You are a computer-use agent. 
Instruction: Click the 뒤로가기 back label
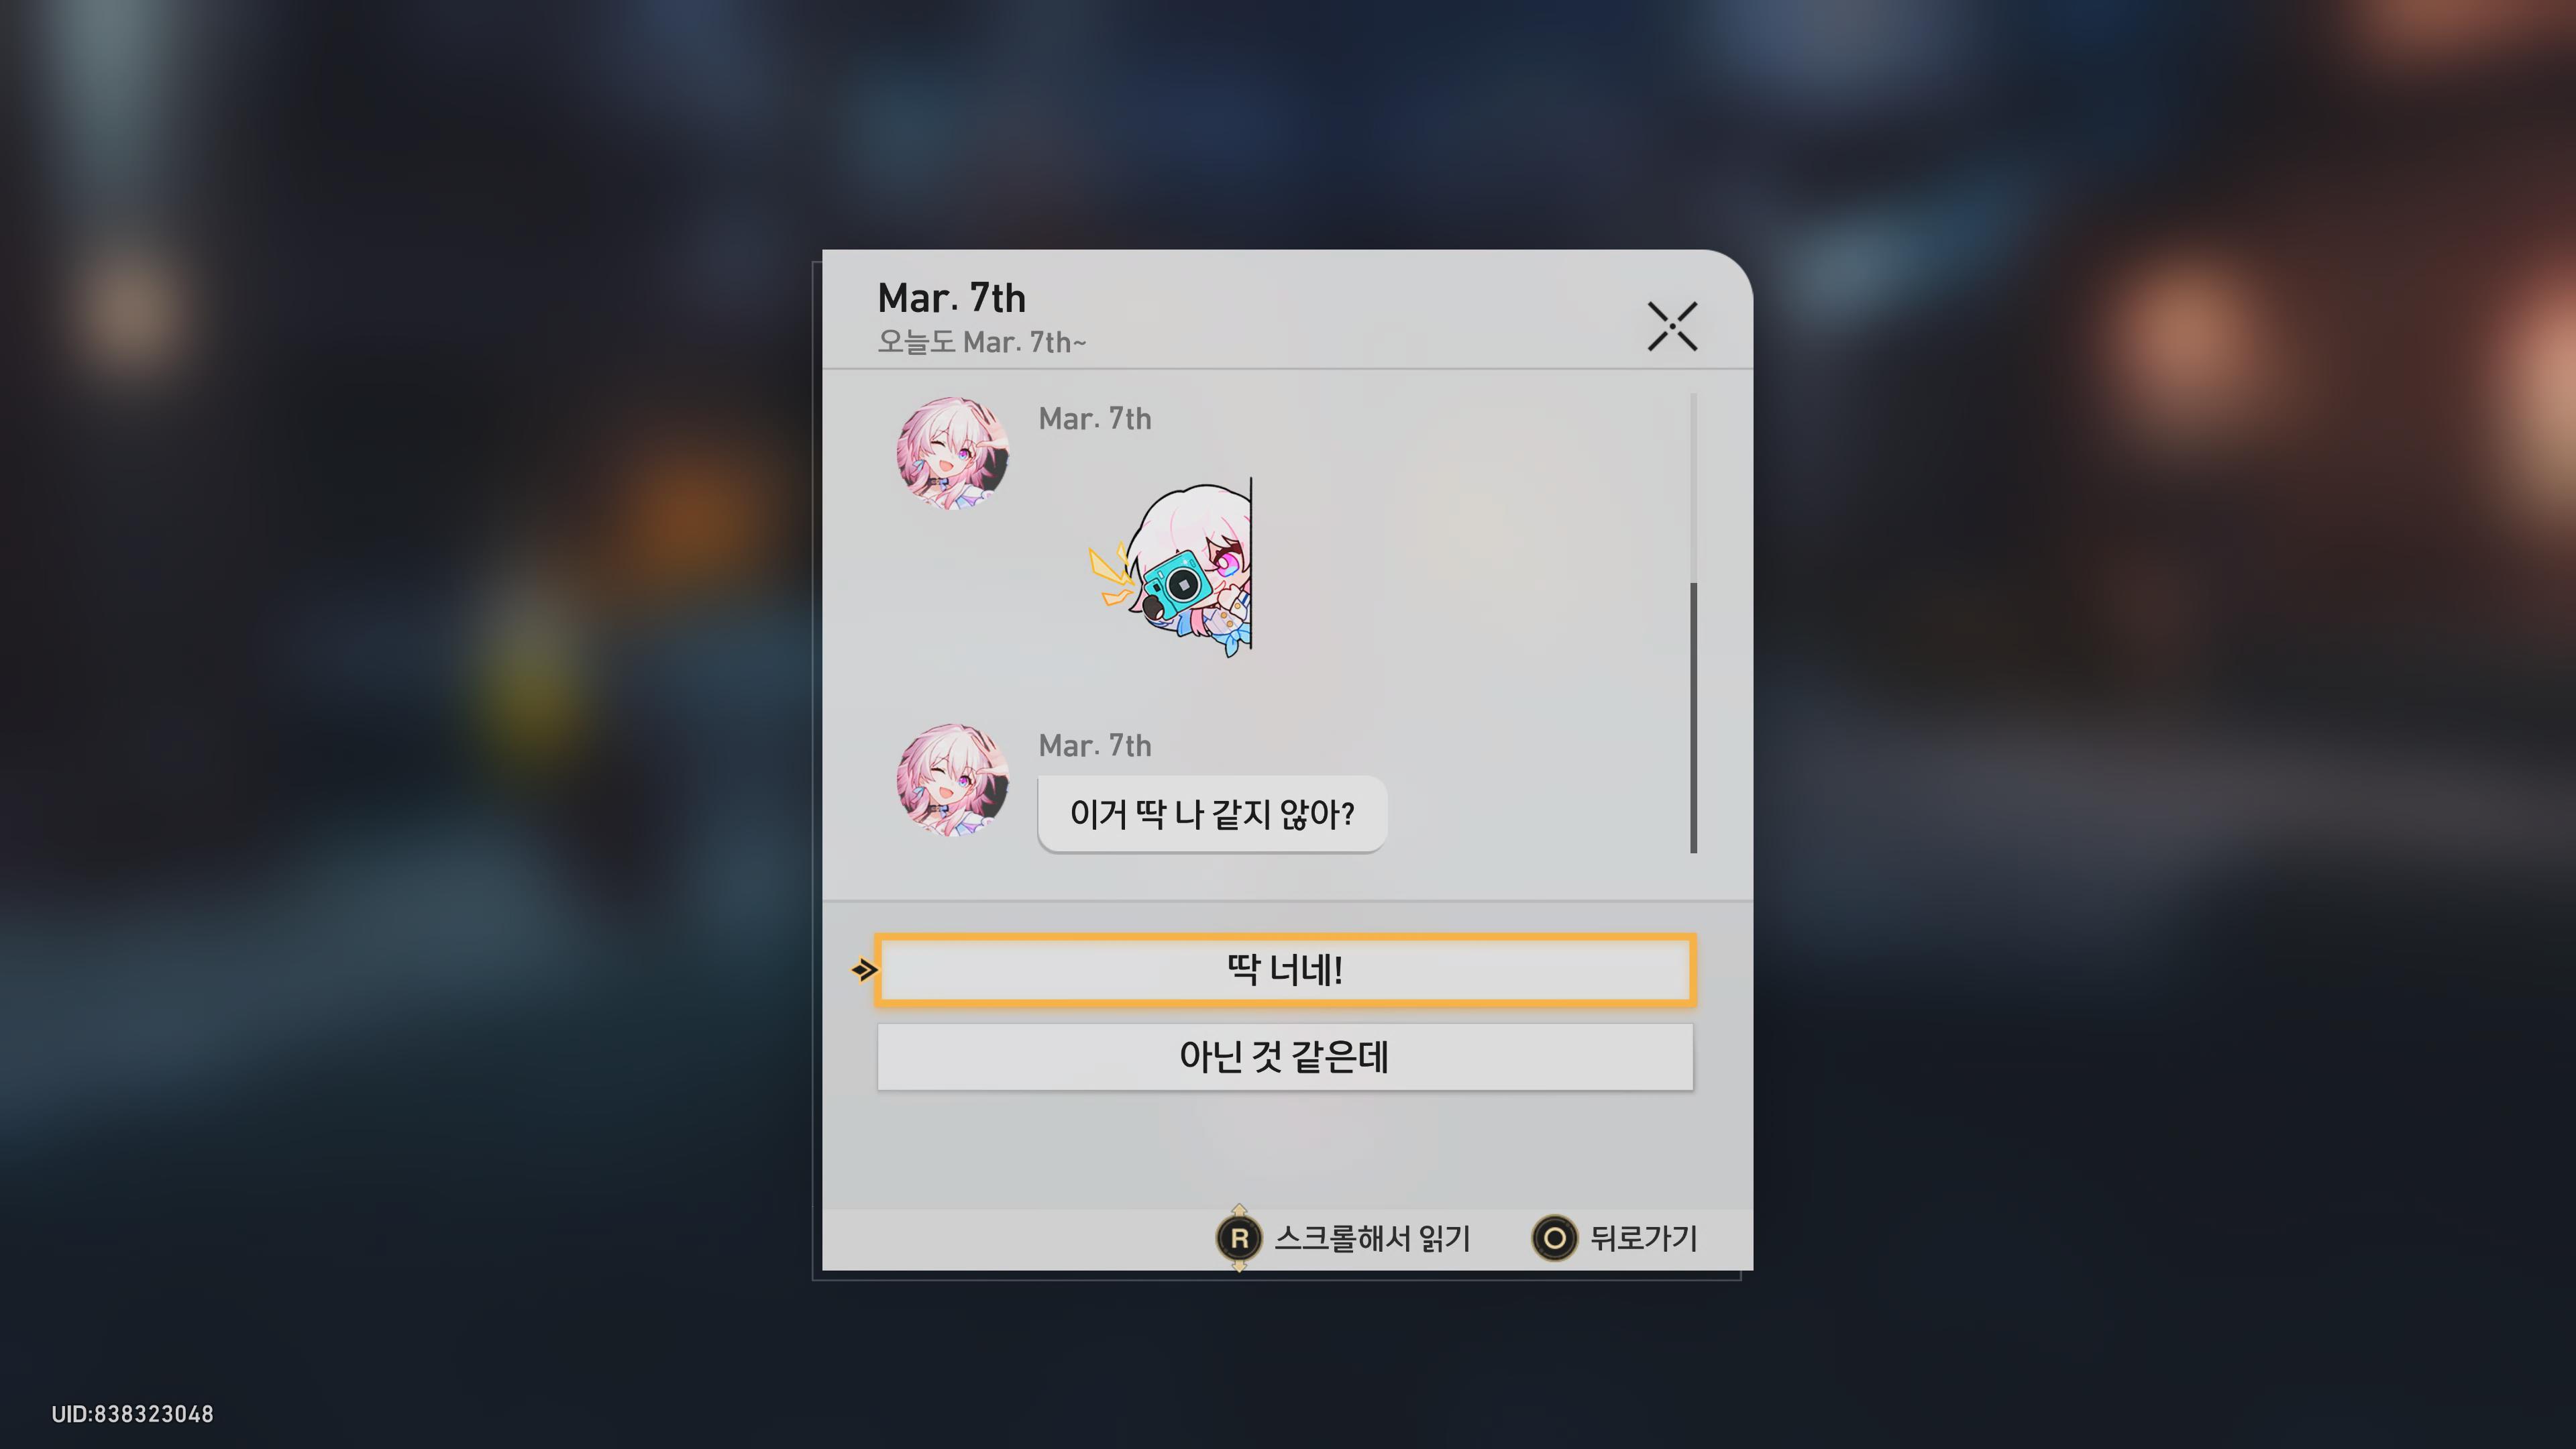(x=1644, y=1238)
